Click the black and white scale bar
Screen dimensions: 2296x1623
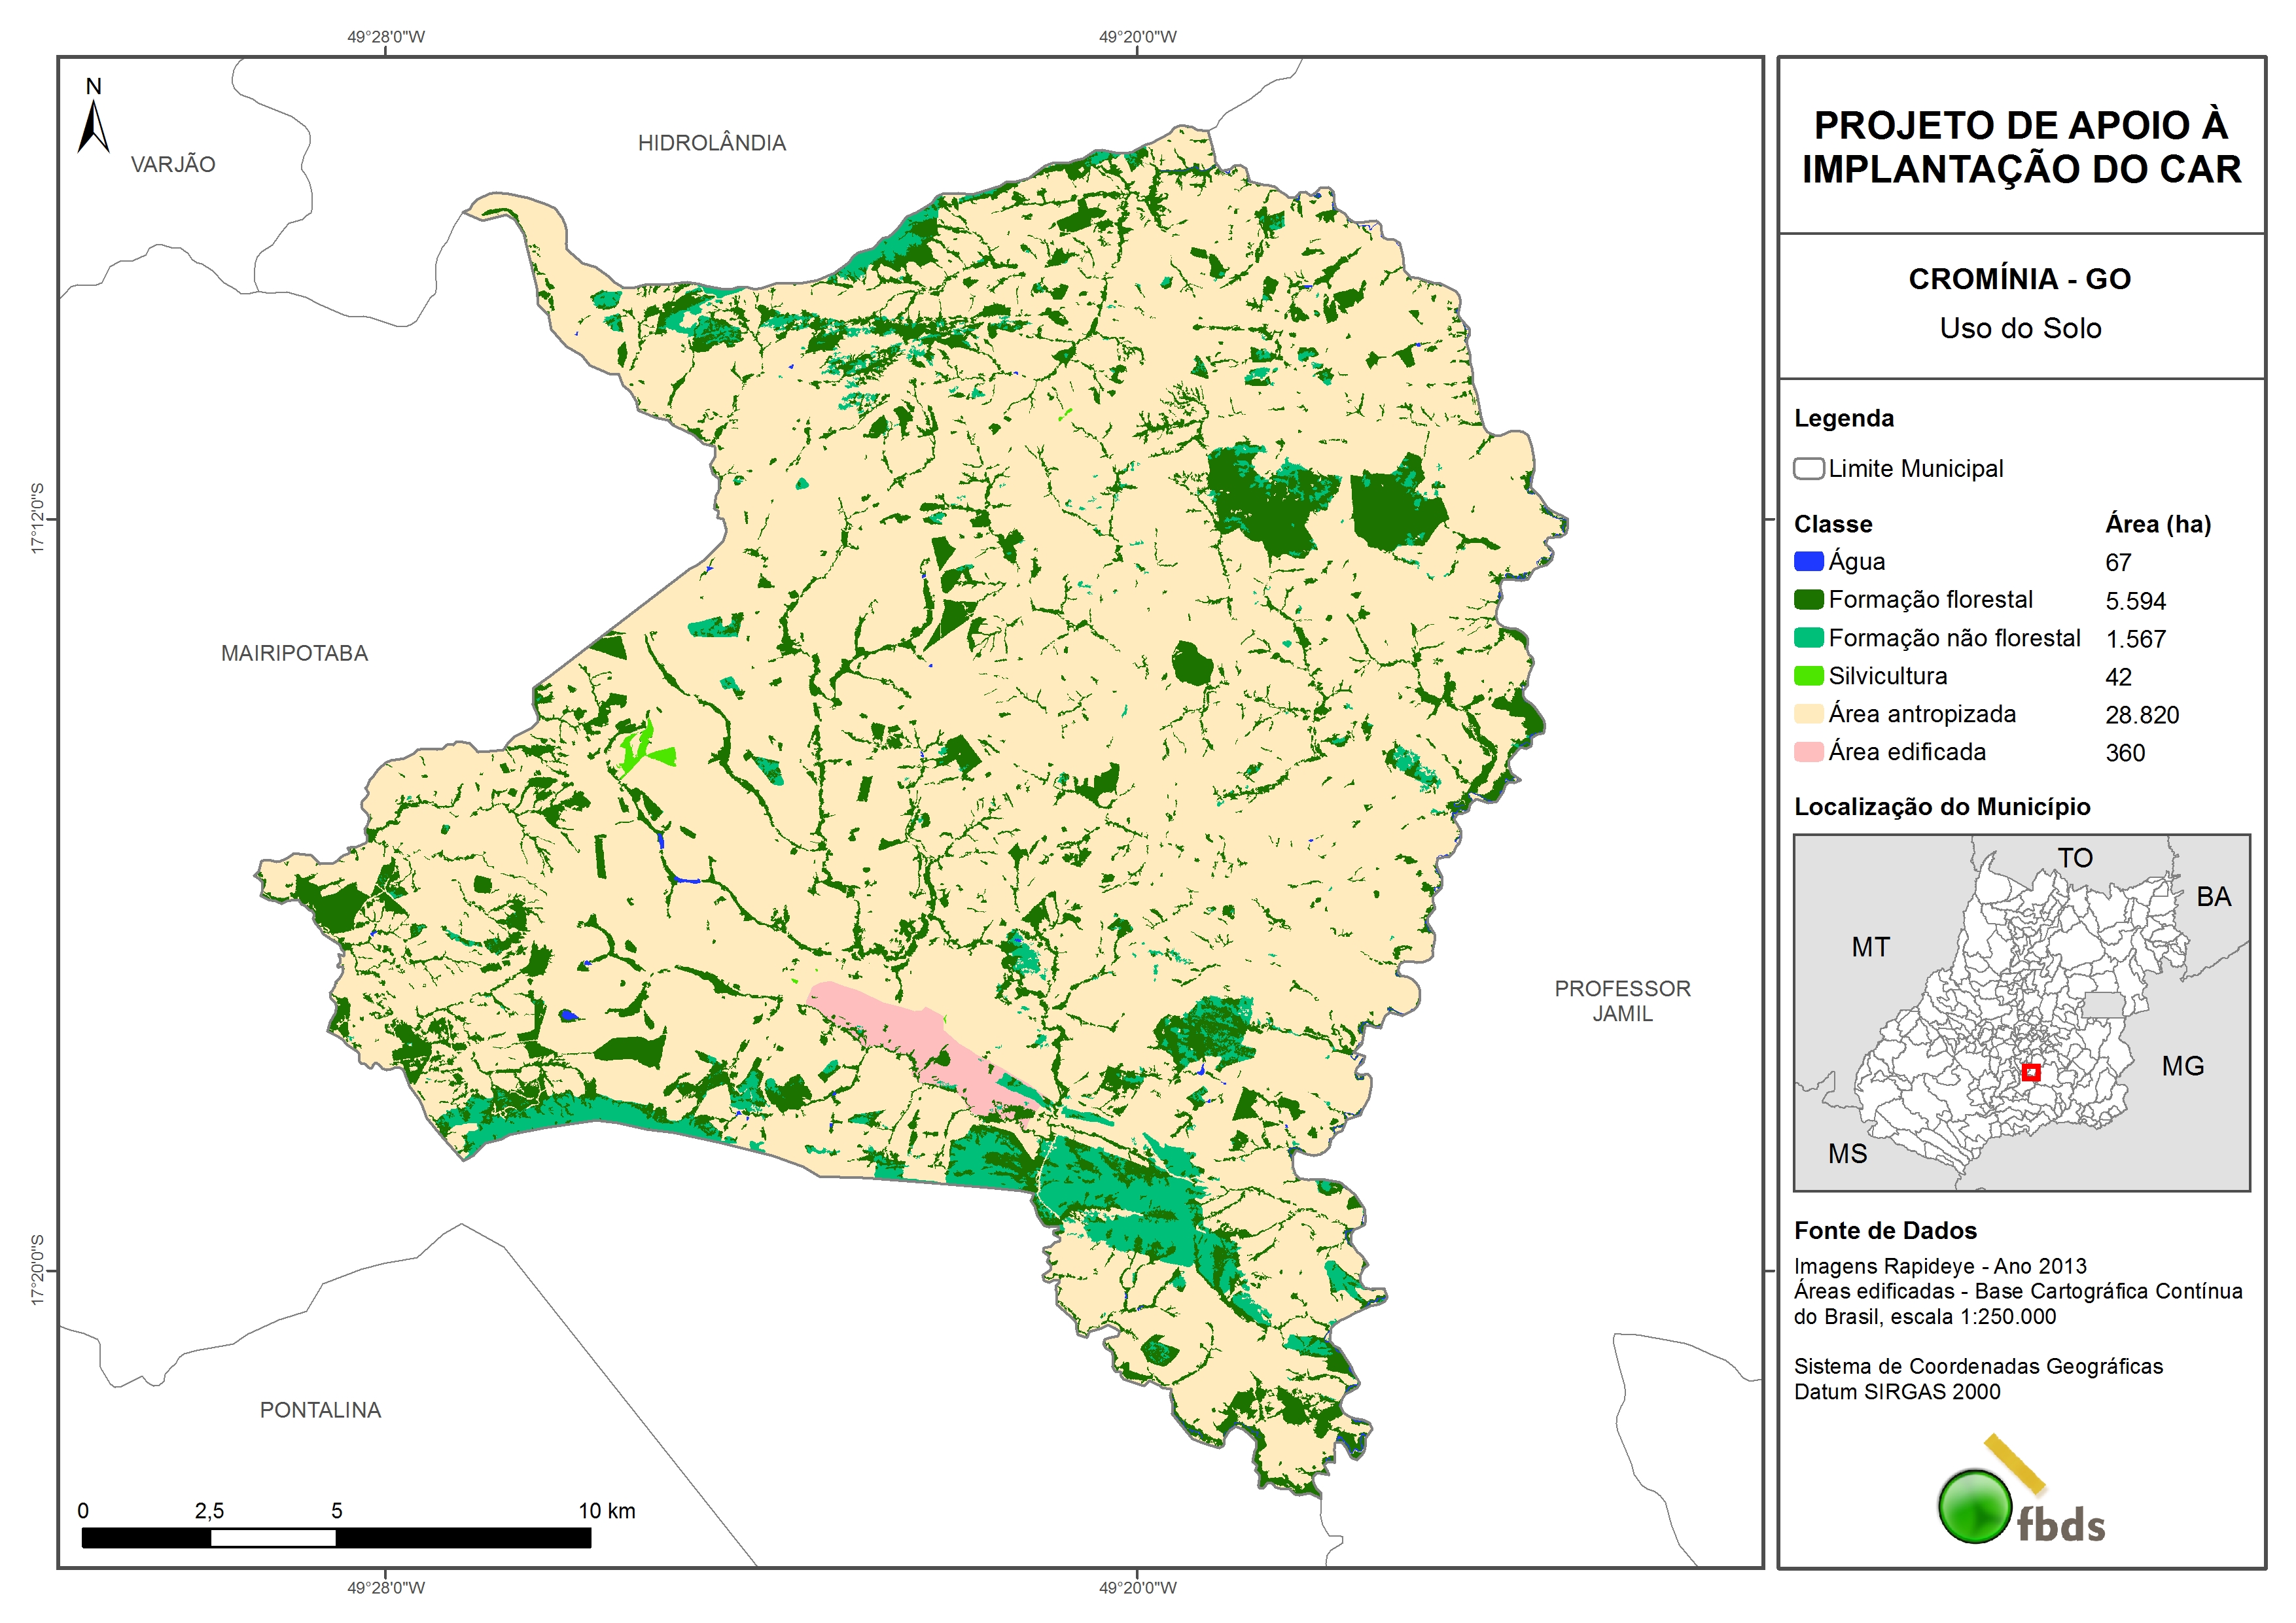point(336,1537)
